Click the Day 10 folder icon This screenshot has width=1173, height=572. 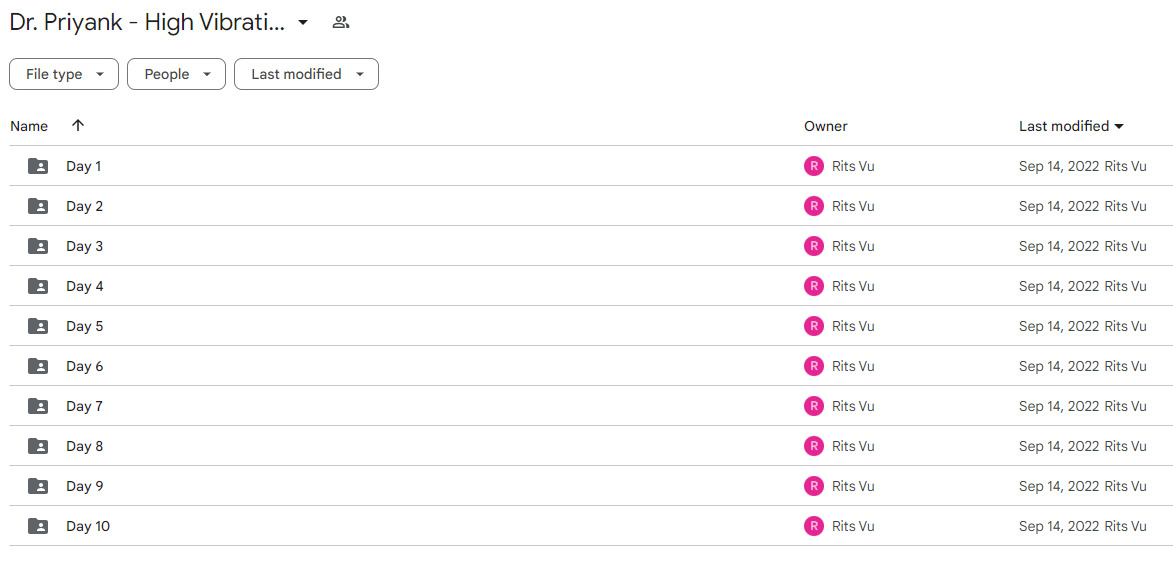(x=38, y=526)
